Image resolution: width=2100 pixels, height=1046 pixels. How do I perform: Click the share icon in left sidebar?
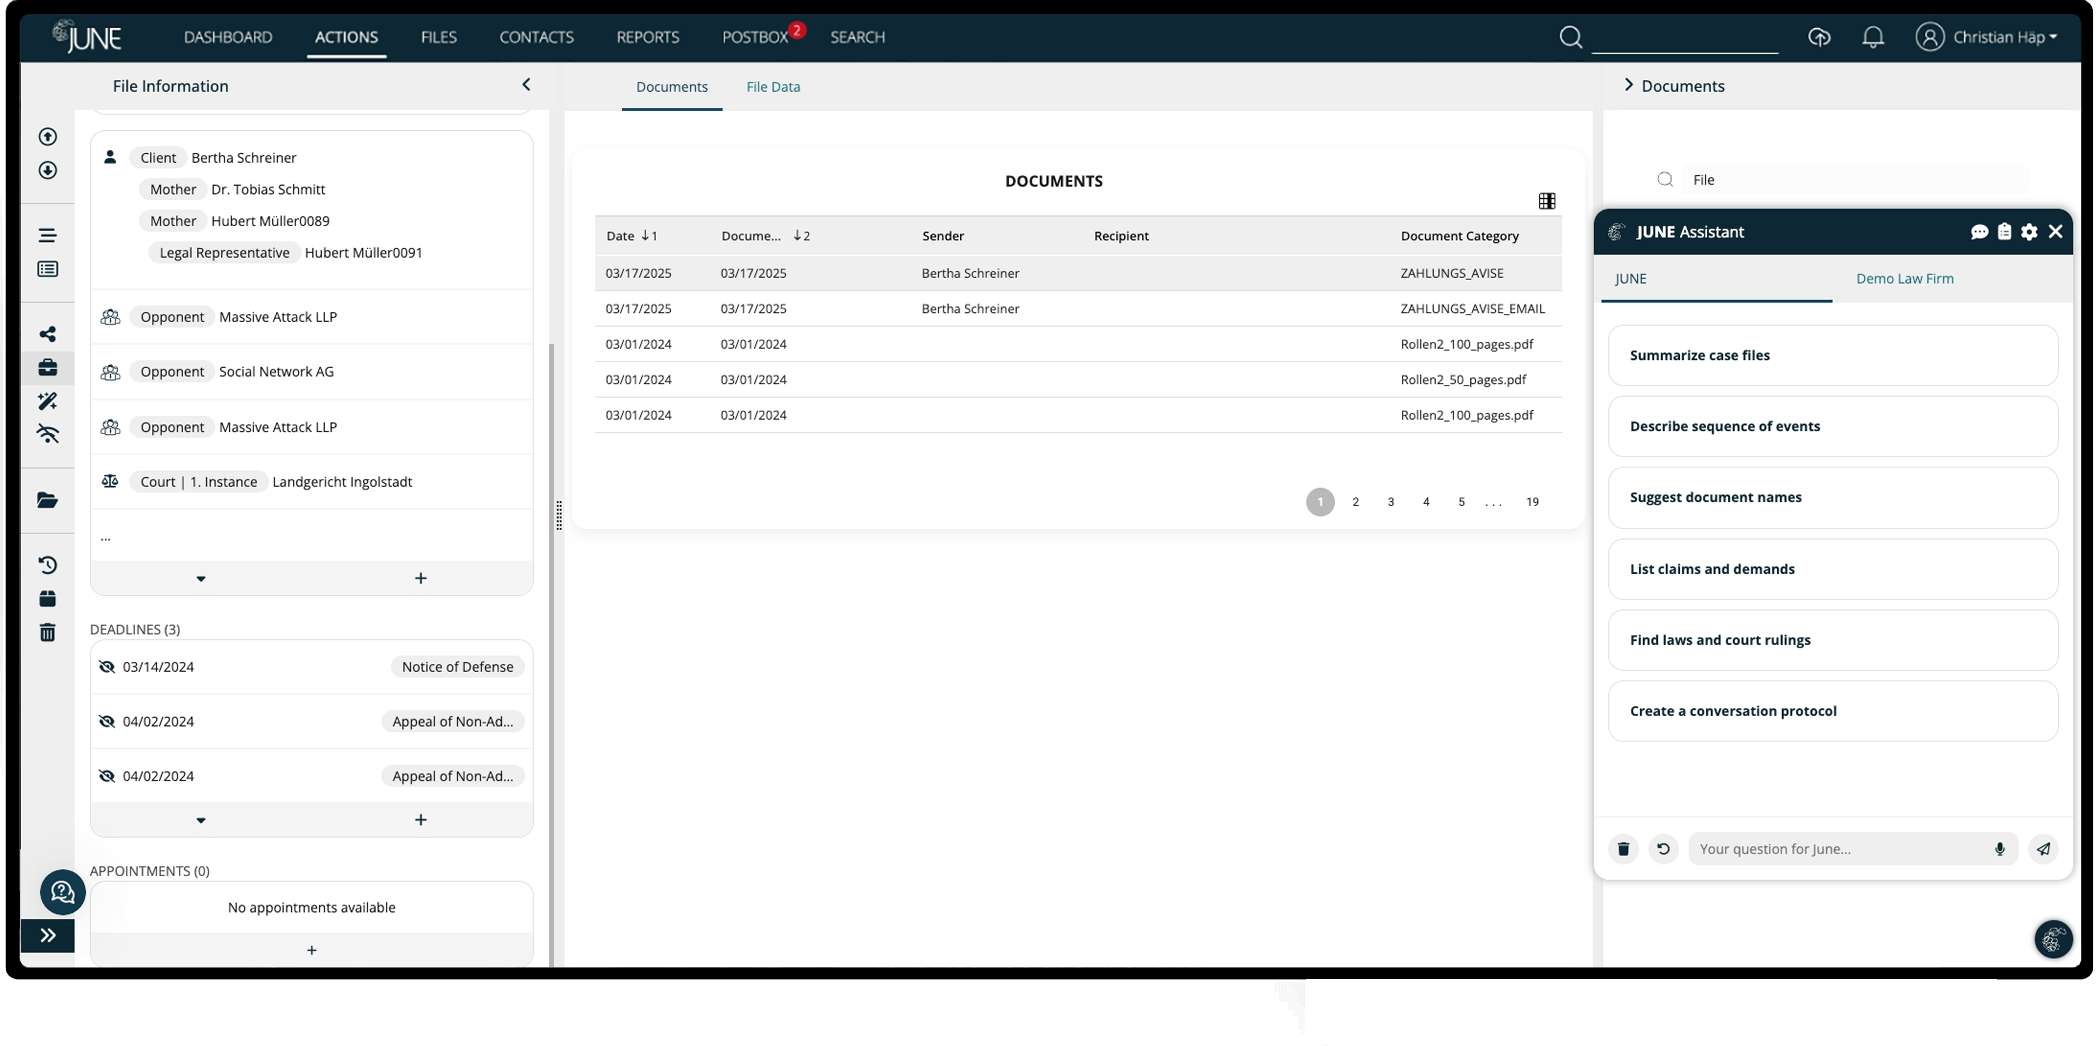[x=47, y=334]
